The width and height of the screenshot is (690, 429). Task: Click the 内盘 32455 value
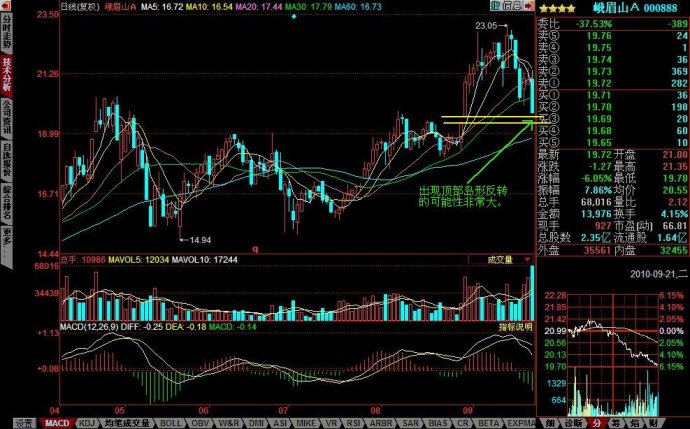[x=673, y=250]
